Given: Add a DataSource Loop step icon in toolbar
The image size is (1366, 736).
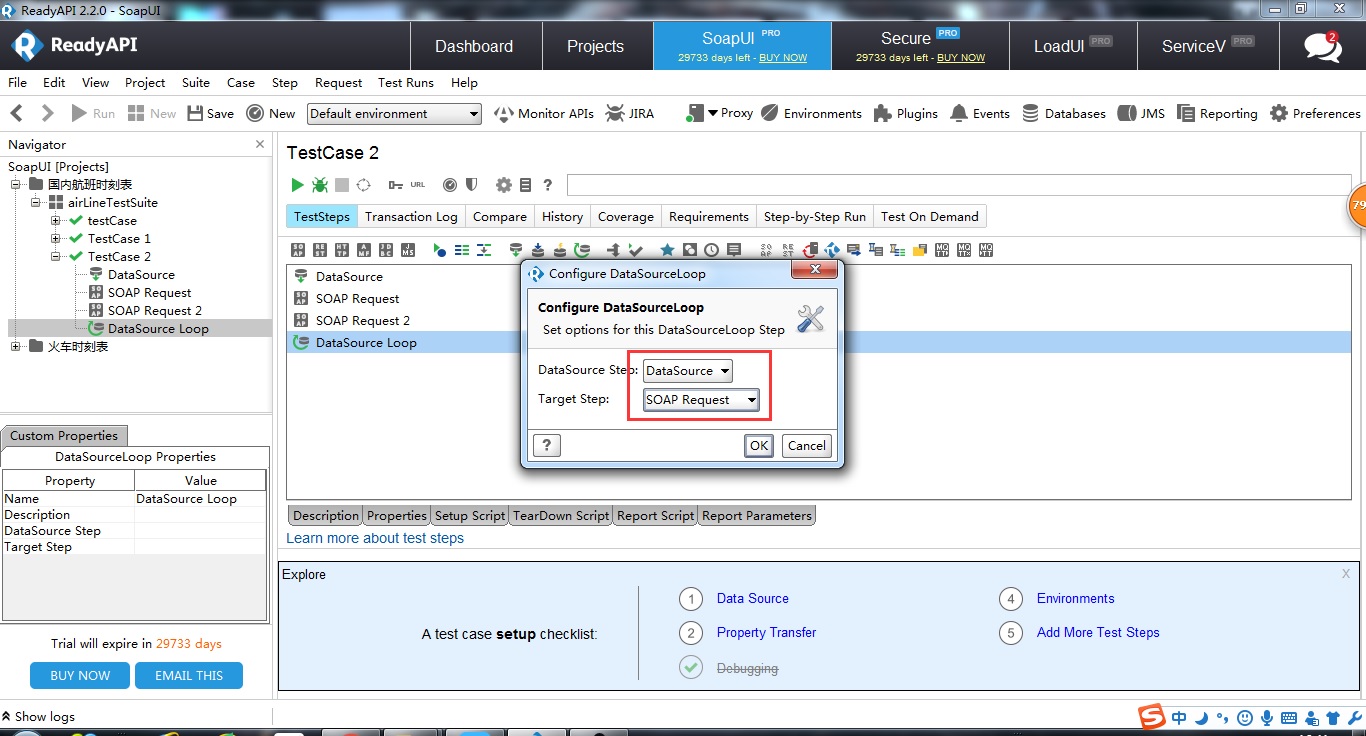Looking at the screenshot, I should coord(582,250).
